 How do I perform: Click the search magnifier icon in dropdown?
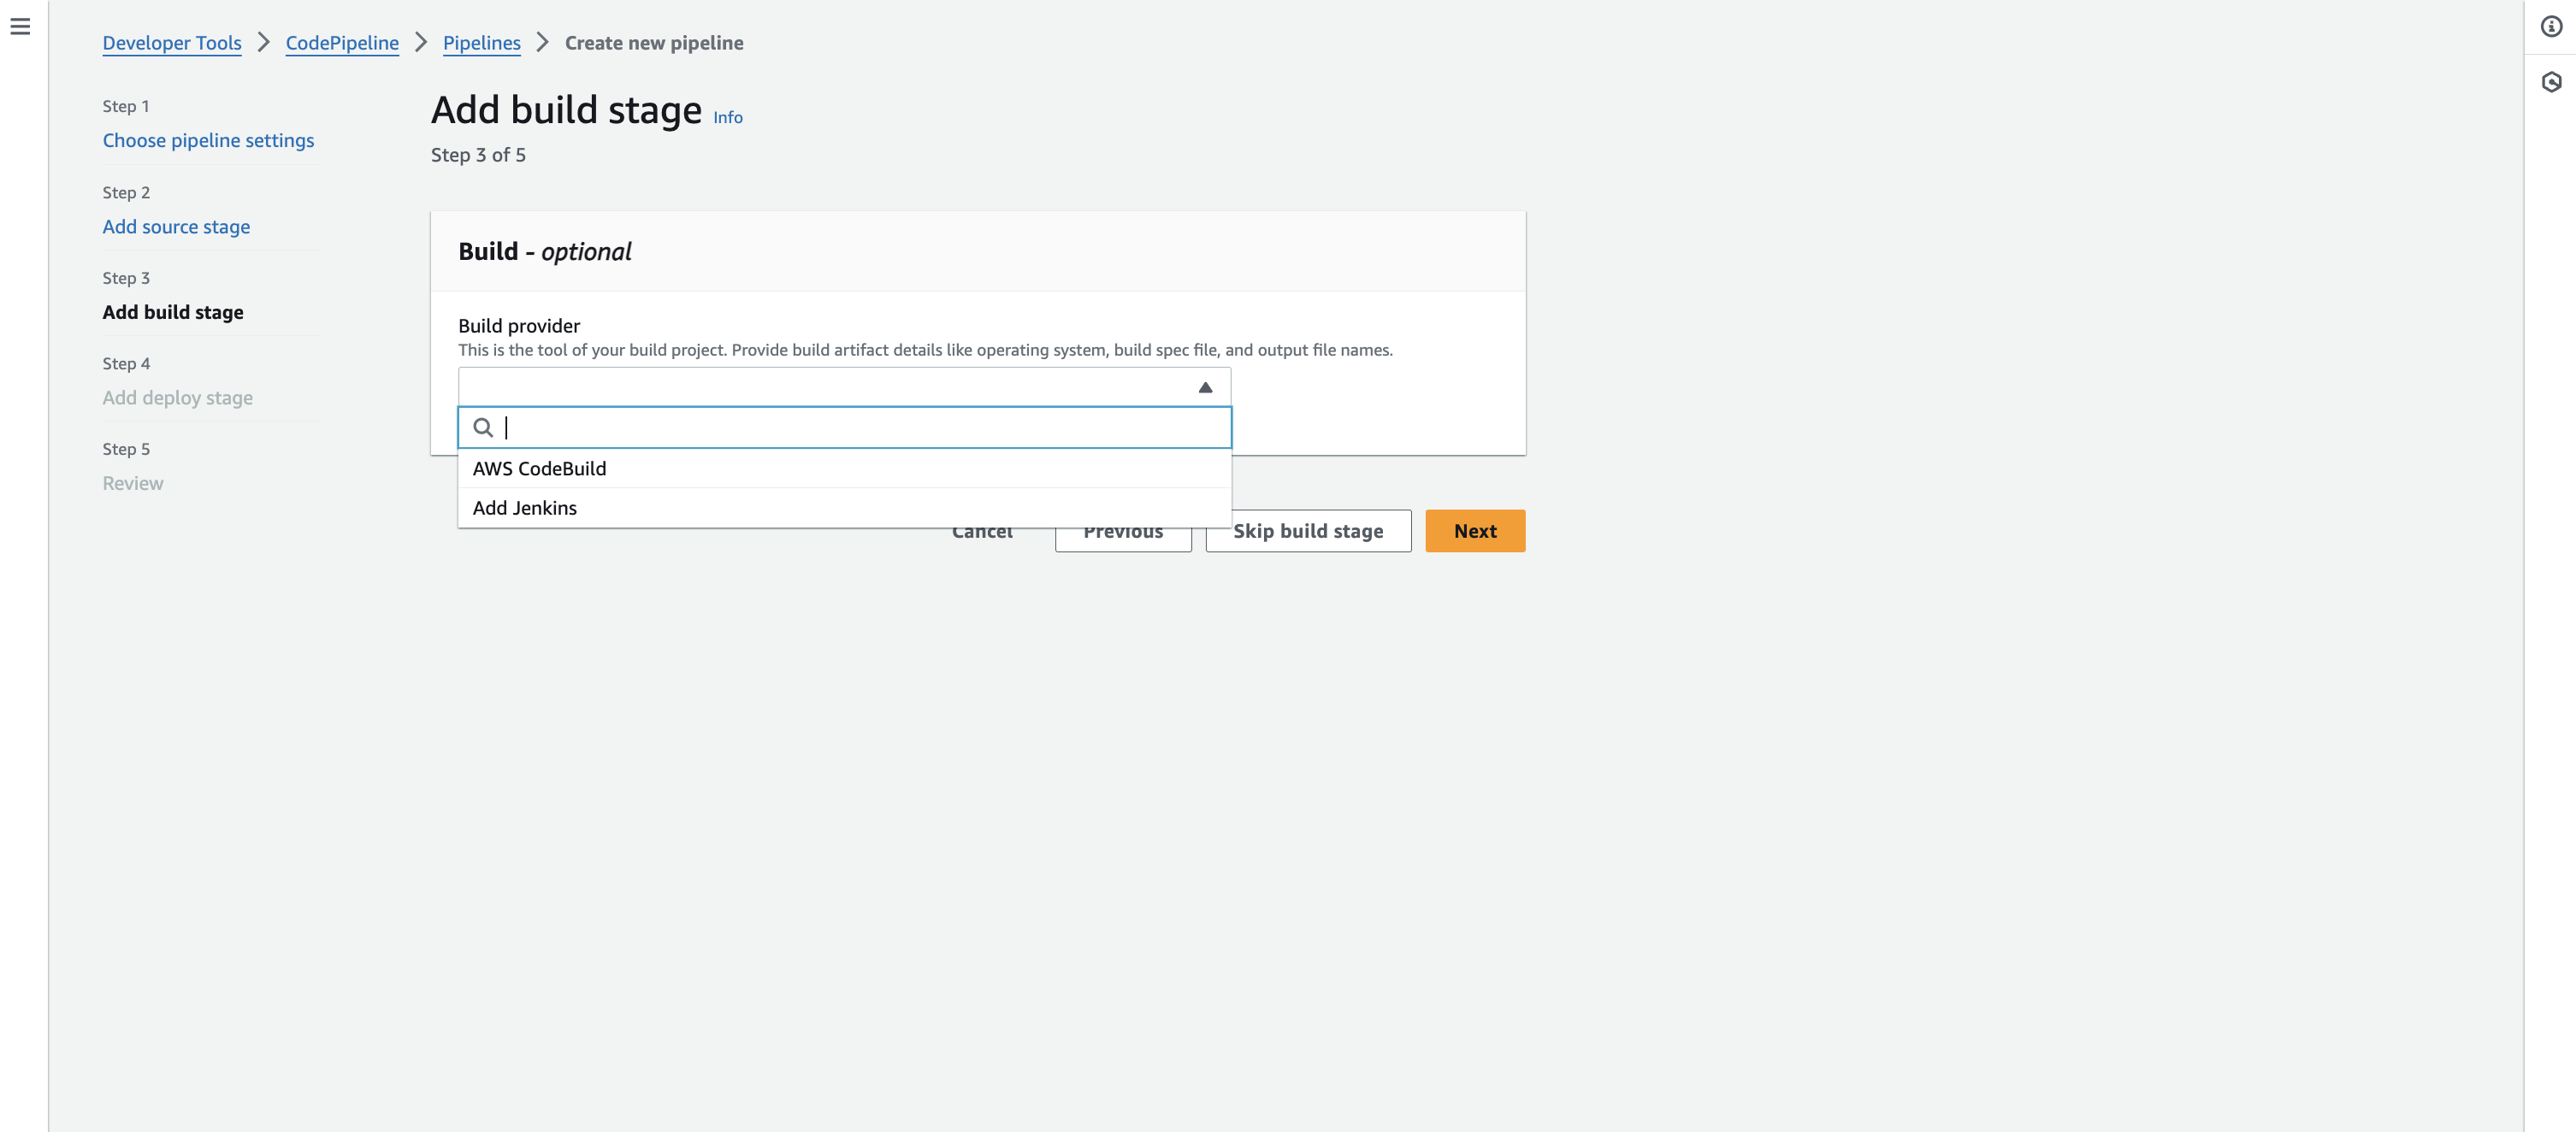[483, 428]
